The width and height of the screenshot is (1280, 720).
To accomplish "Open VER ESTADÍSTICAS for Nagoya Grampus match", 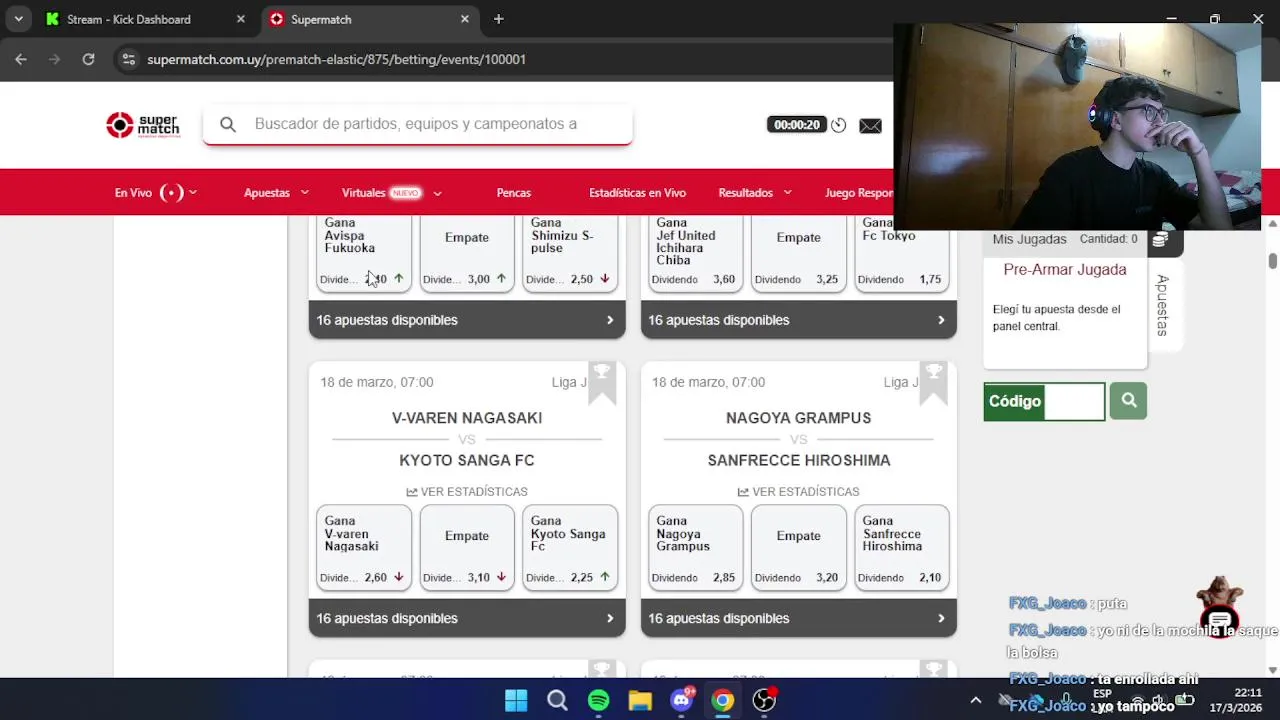I will pos(798,492).
